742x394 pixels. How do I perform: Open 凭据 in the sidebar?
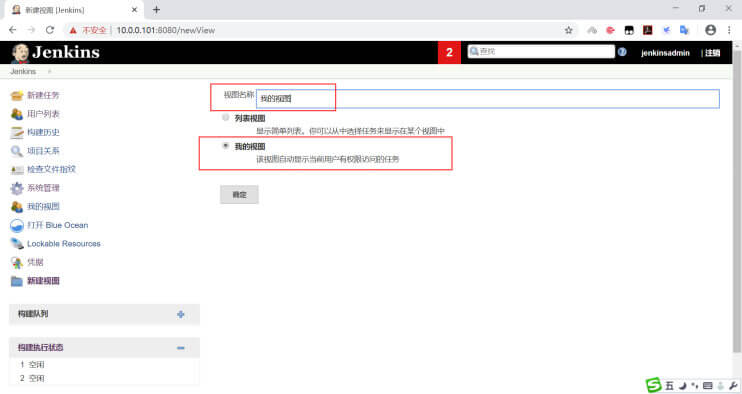(35, 262)
